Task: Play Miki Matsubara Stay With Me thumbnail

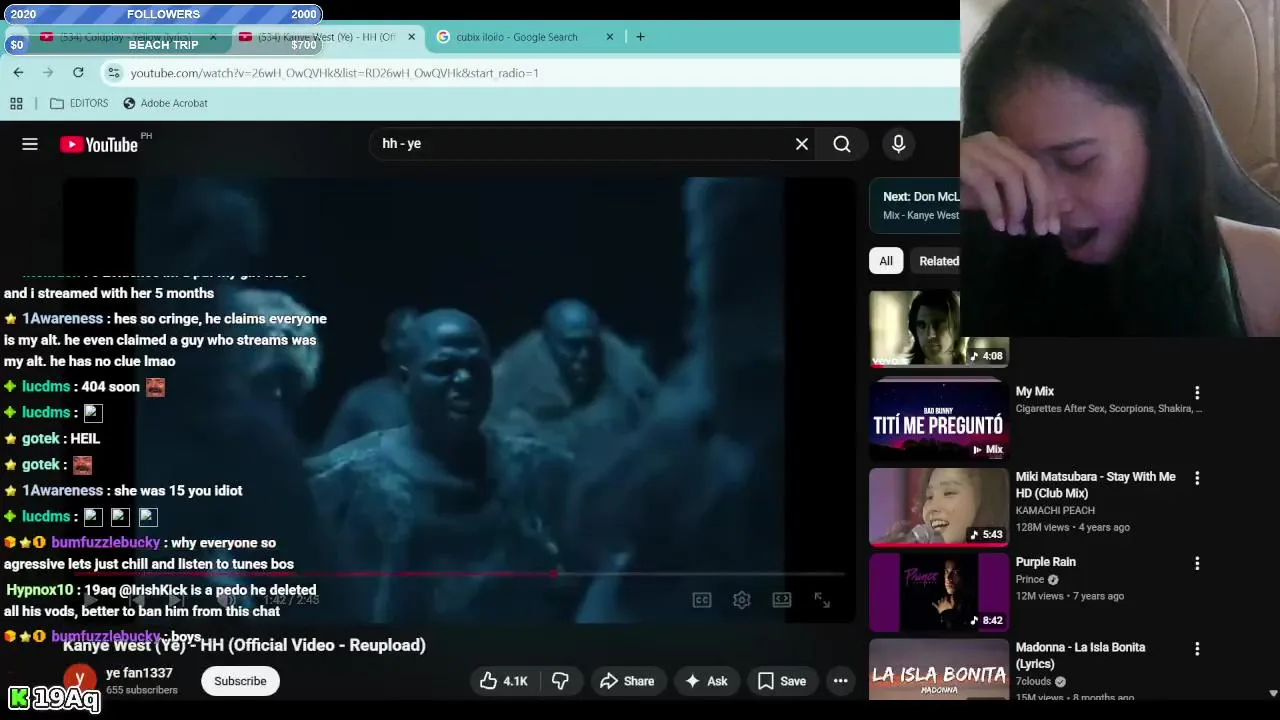Action: (x=939, y=507)
